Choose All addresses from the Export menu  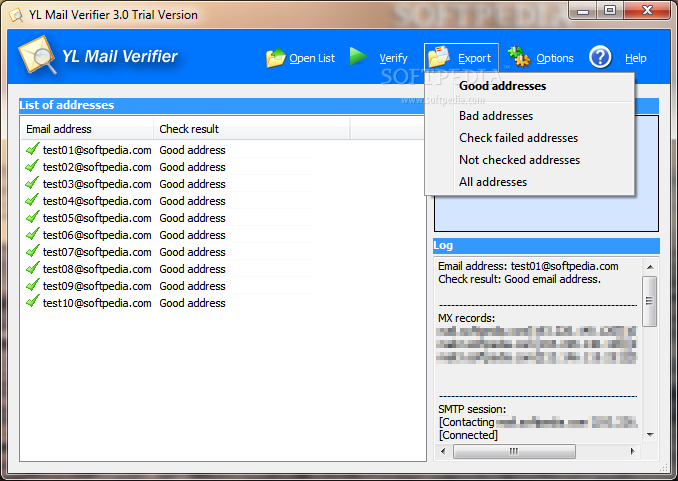[x=530, y=182]
